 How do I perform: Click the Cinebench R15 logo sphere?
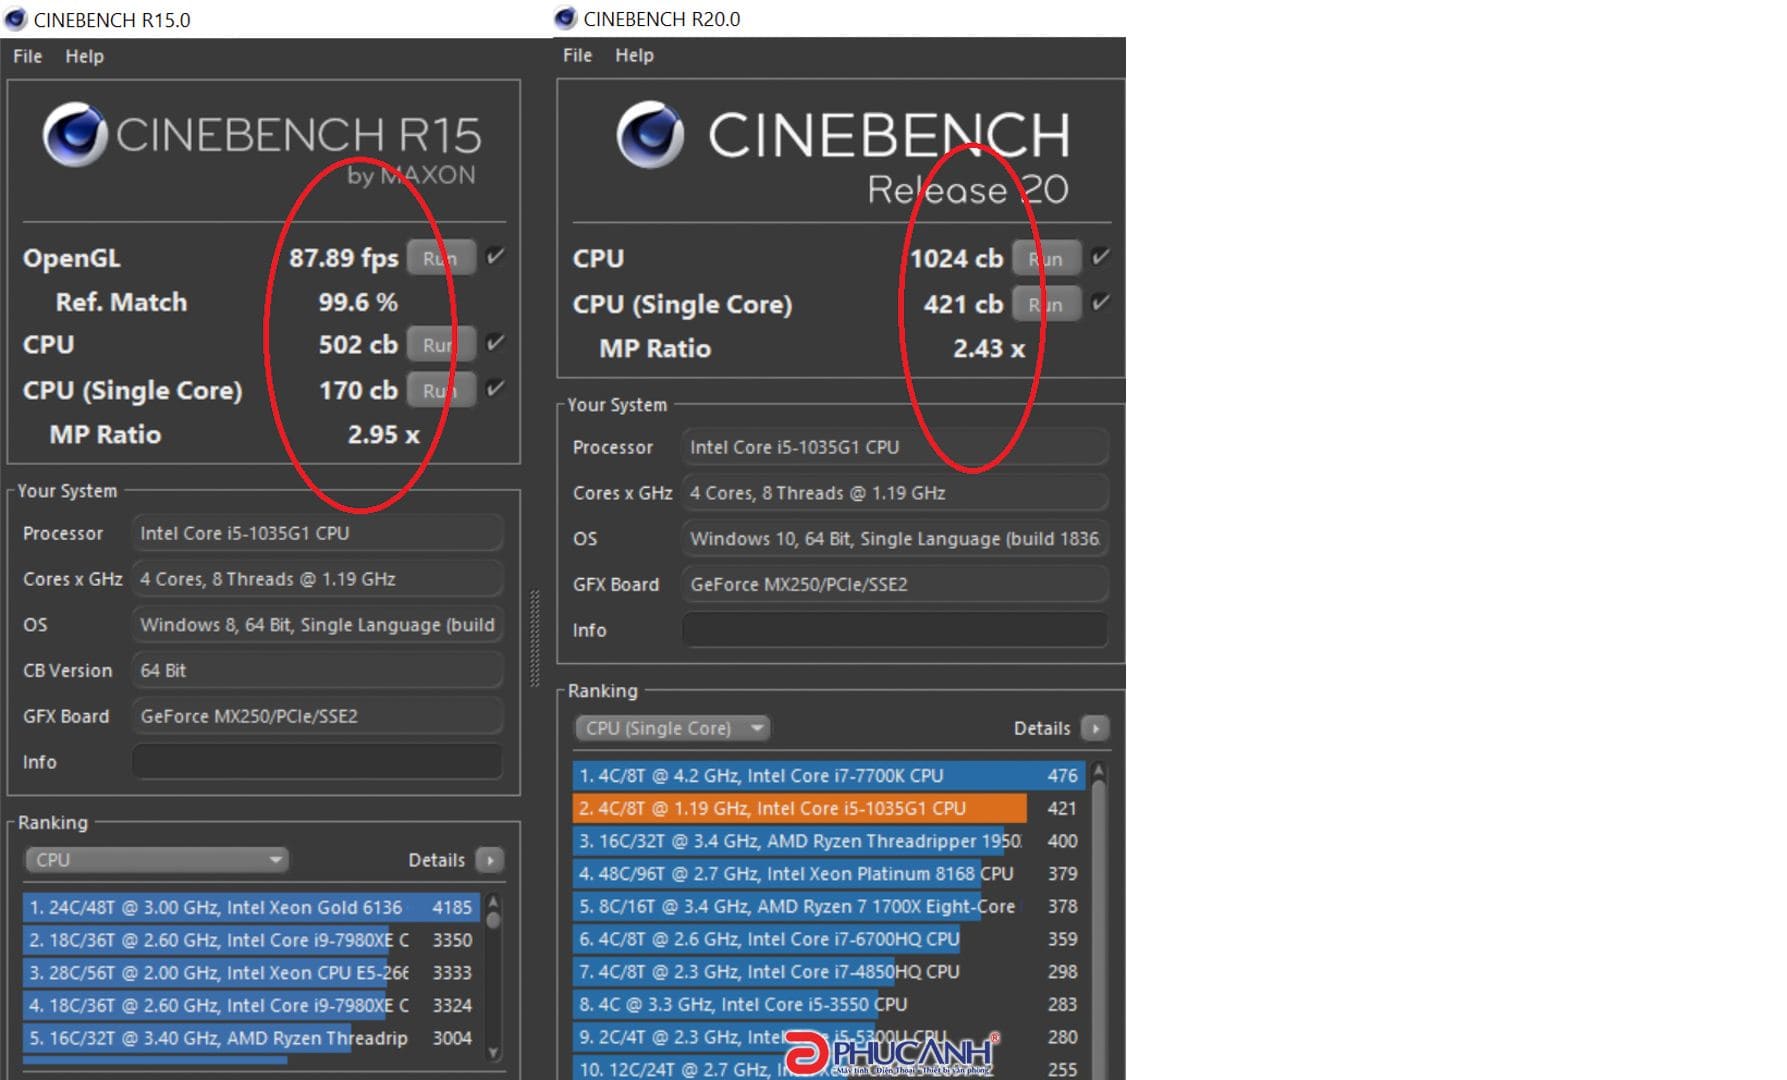pos(75,134)
